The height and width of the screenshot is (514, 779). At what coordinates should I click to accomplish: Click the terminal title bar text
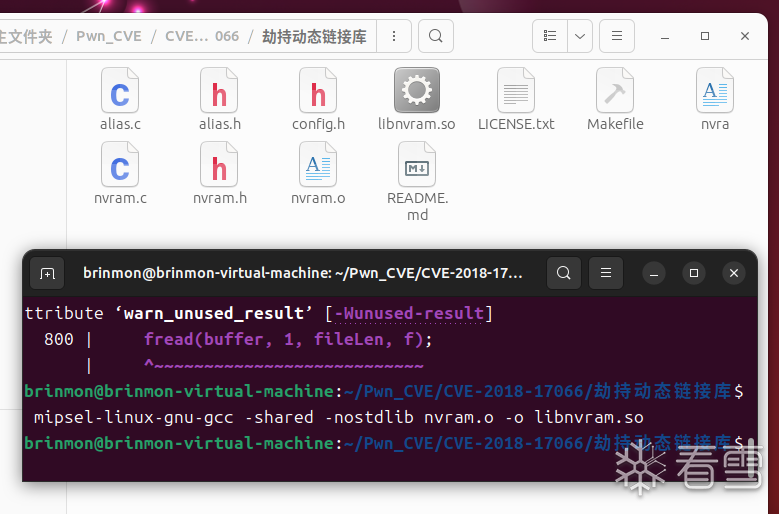point(303,273)
